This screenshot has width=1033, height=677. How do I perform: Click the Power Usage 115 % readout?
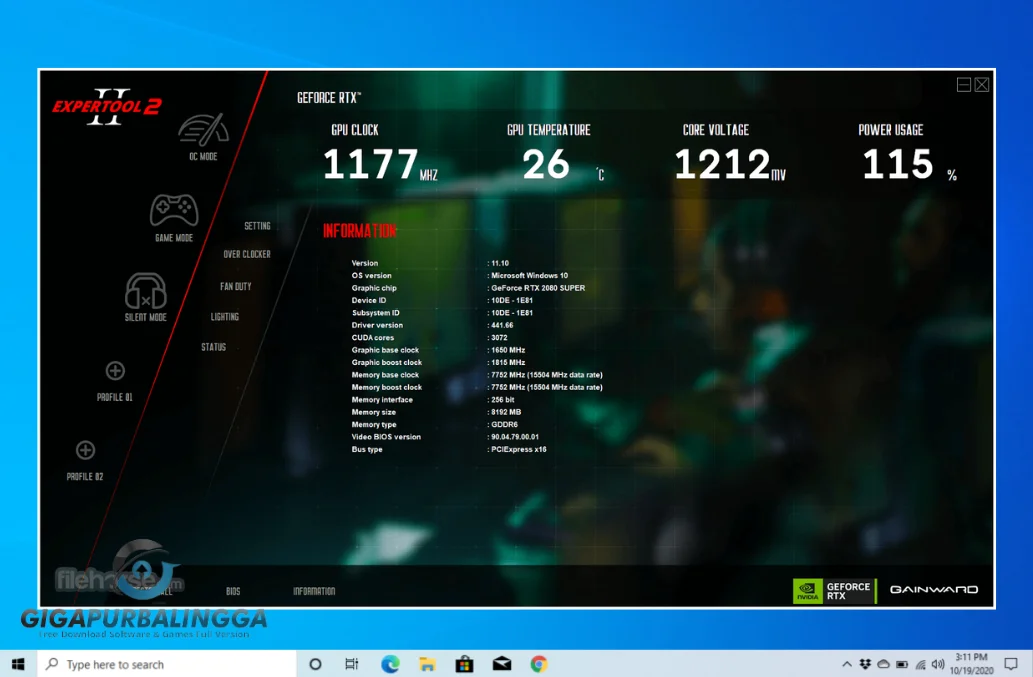click(910, 164)
